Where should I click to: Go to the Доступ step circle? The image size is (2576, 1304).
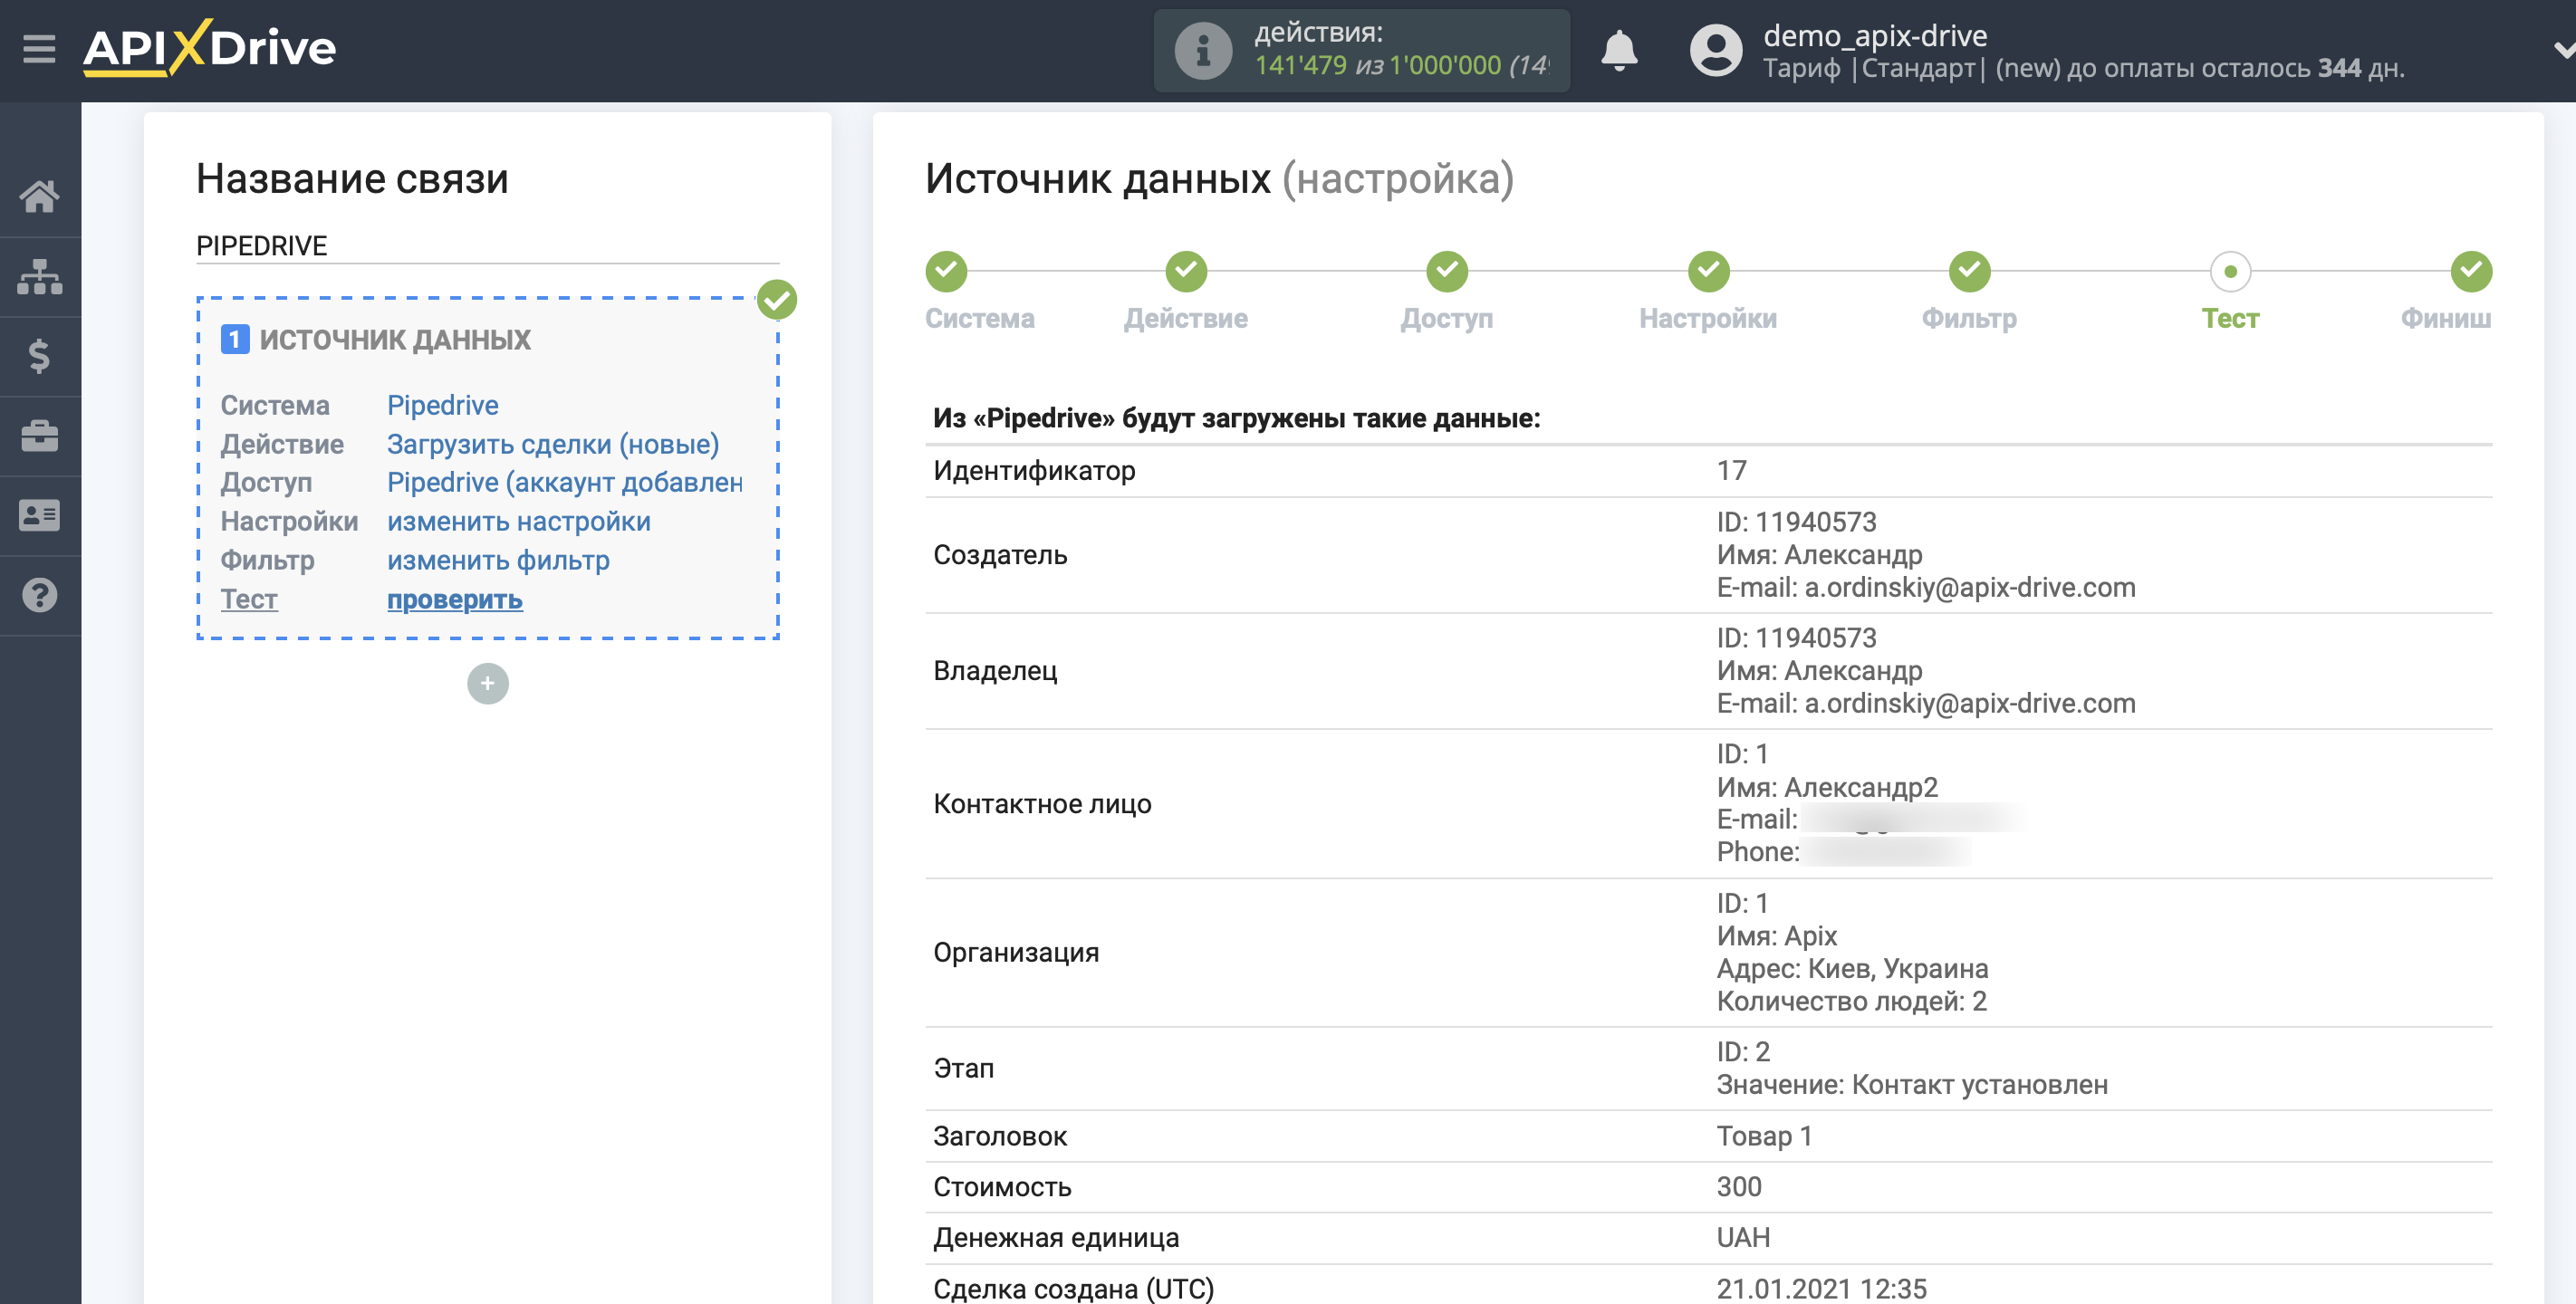(x=1447, y=271)
